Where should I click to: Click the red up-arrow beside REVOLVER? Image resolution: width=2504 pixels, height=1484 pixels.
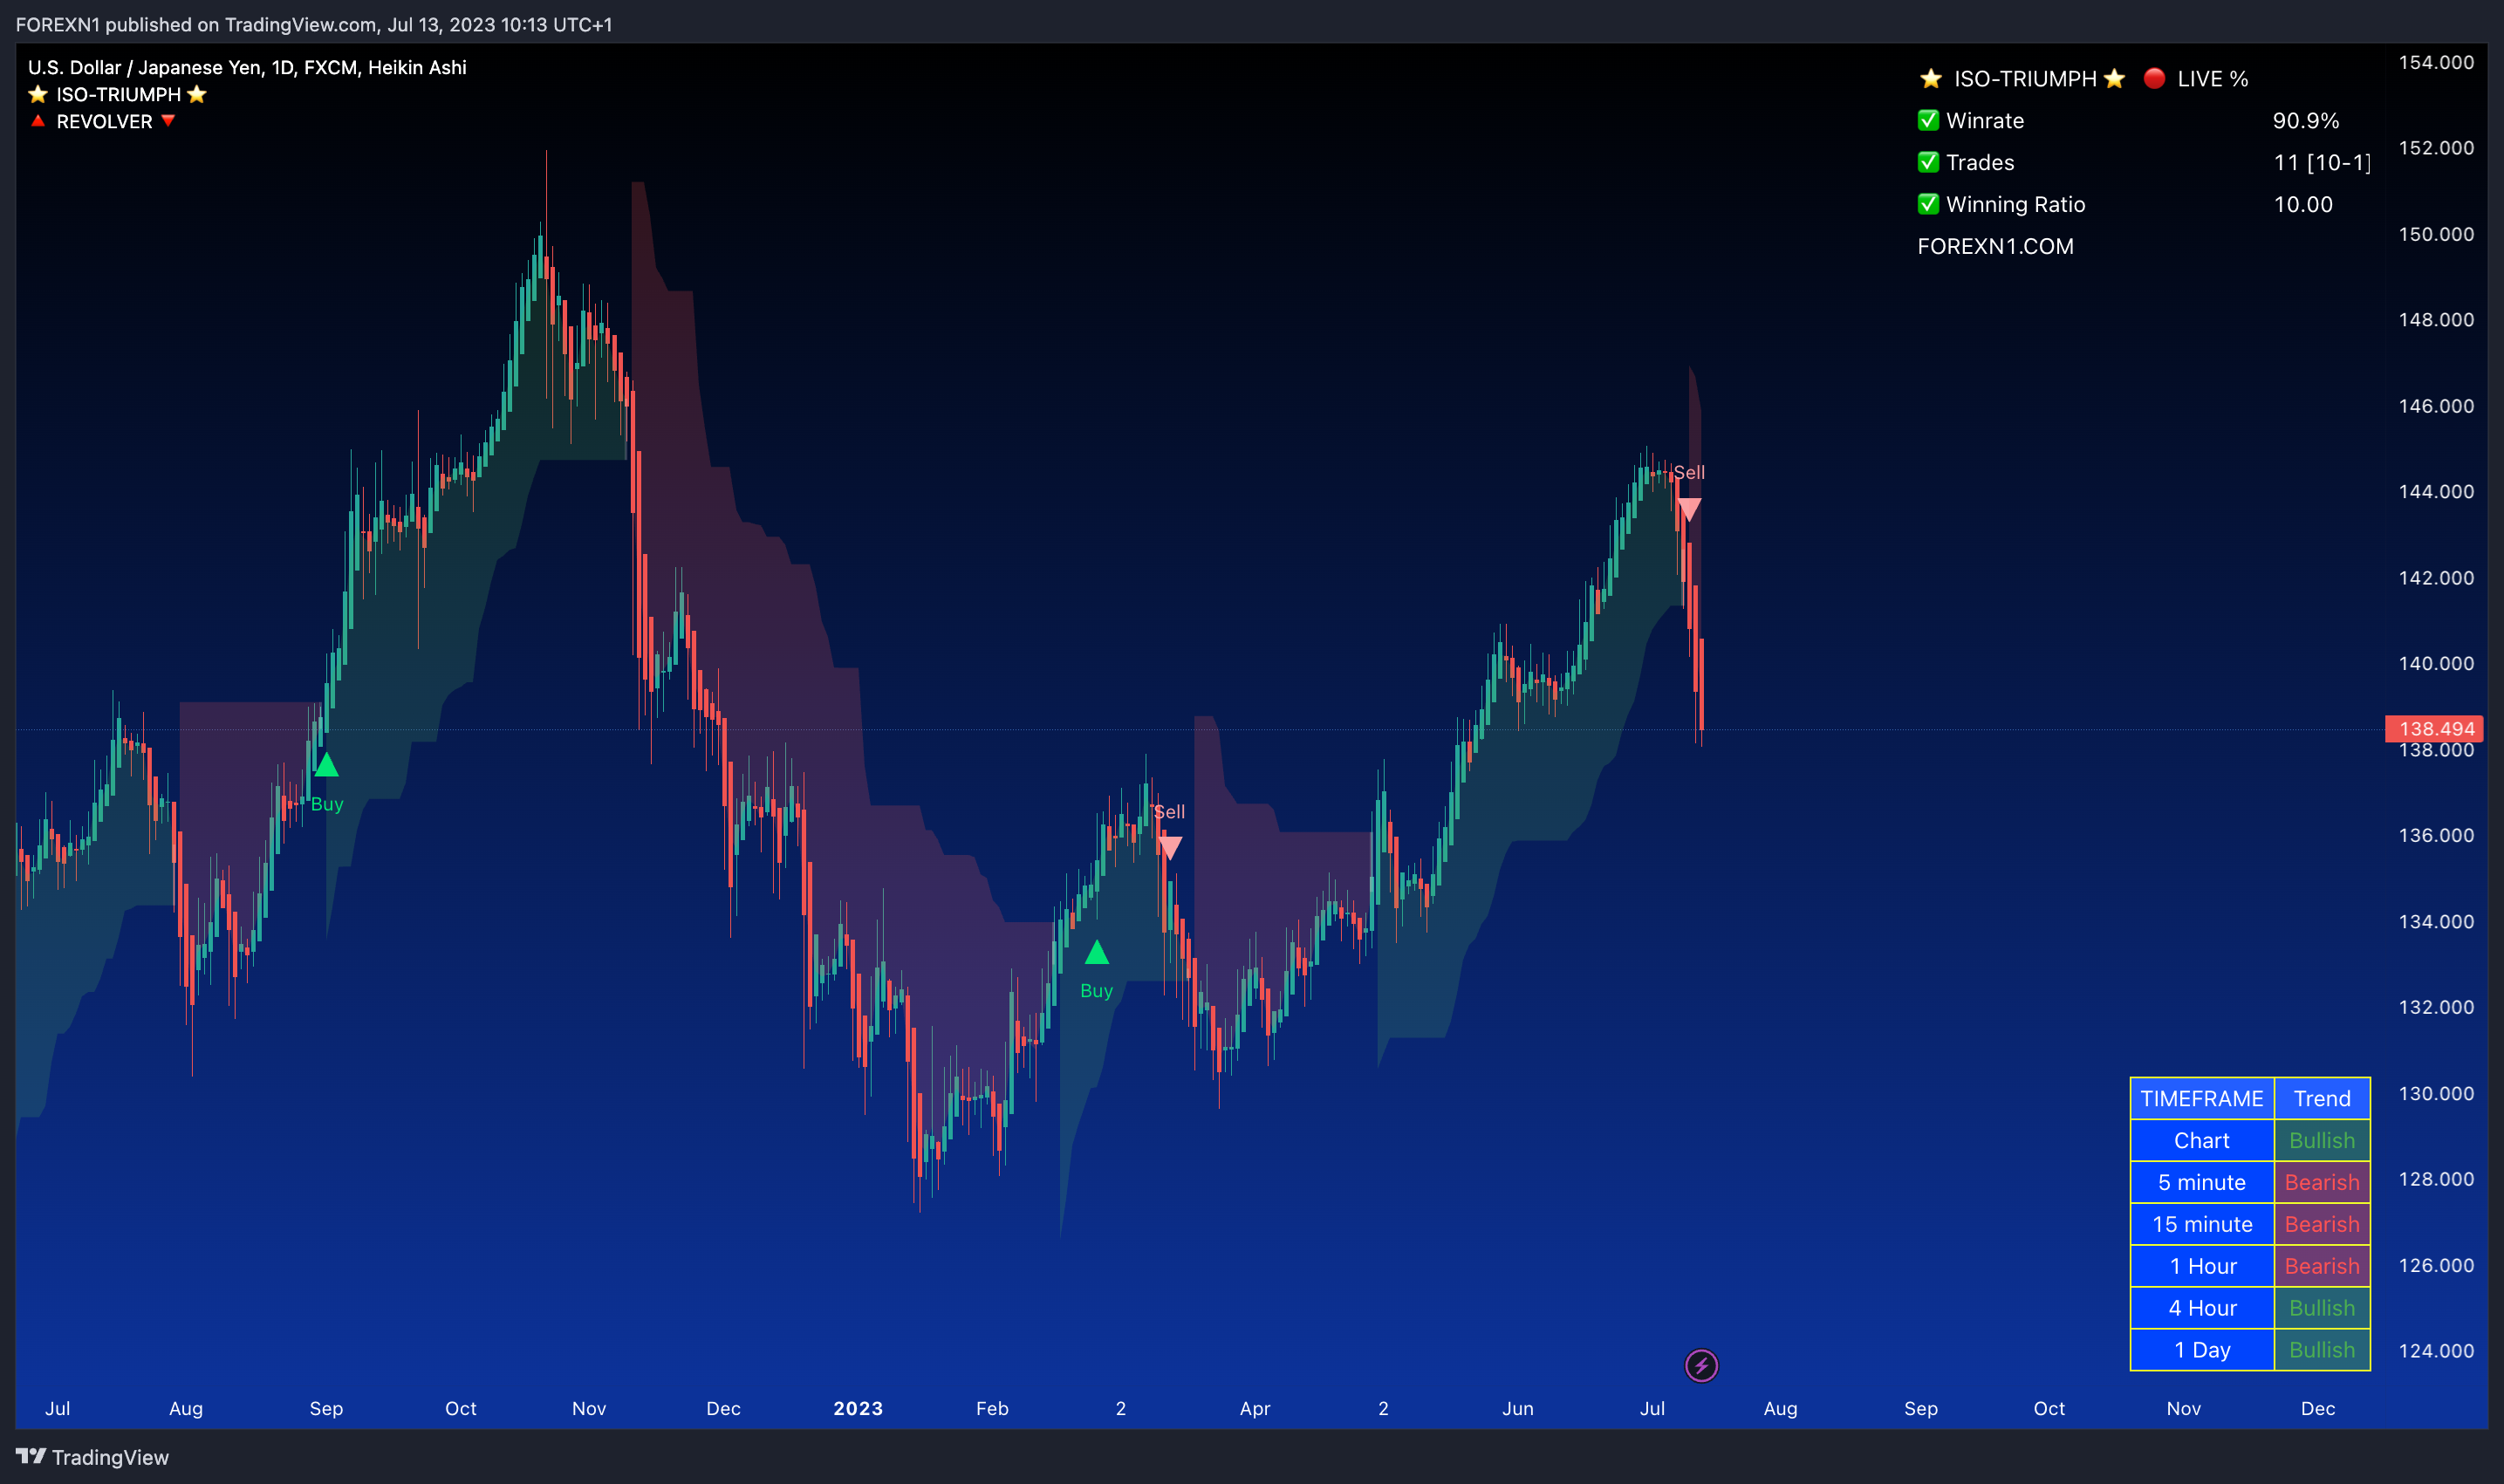pyautogui.click(x=38, y=121)
